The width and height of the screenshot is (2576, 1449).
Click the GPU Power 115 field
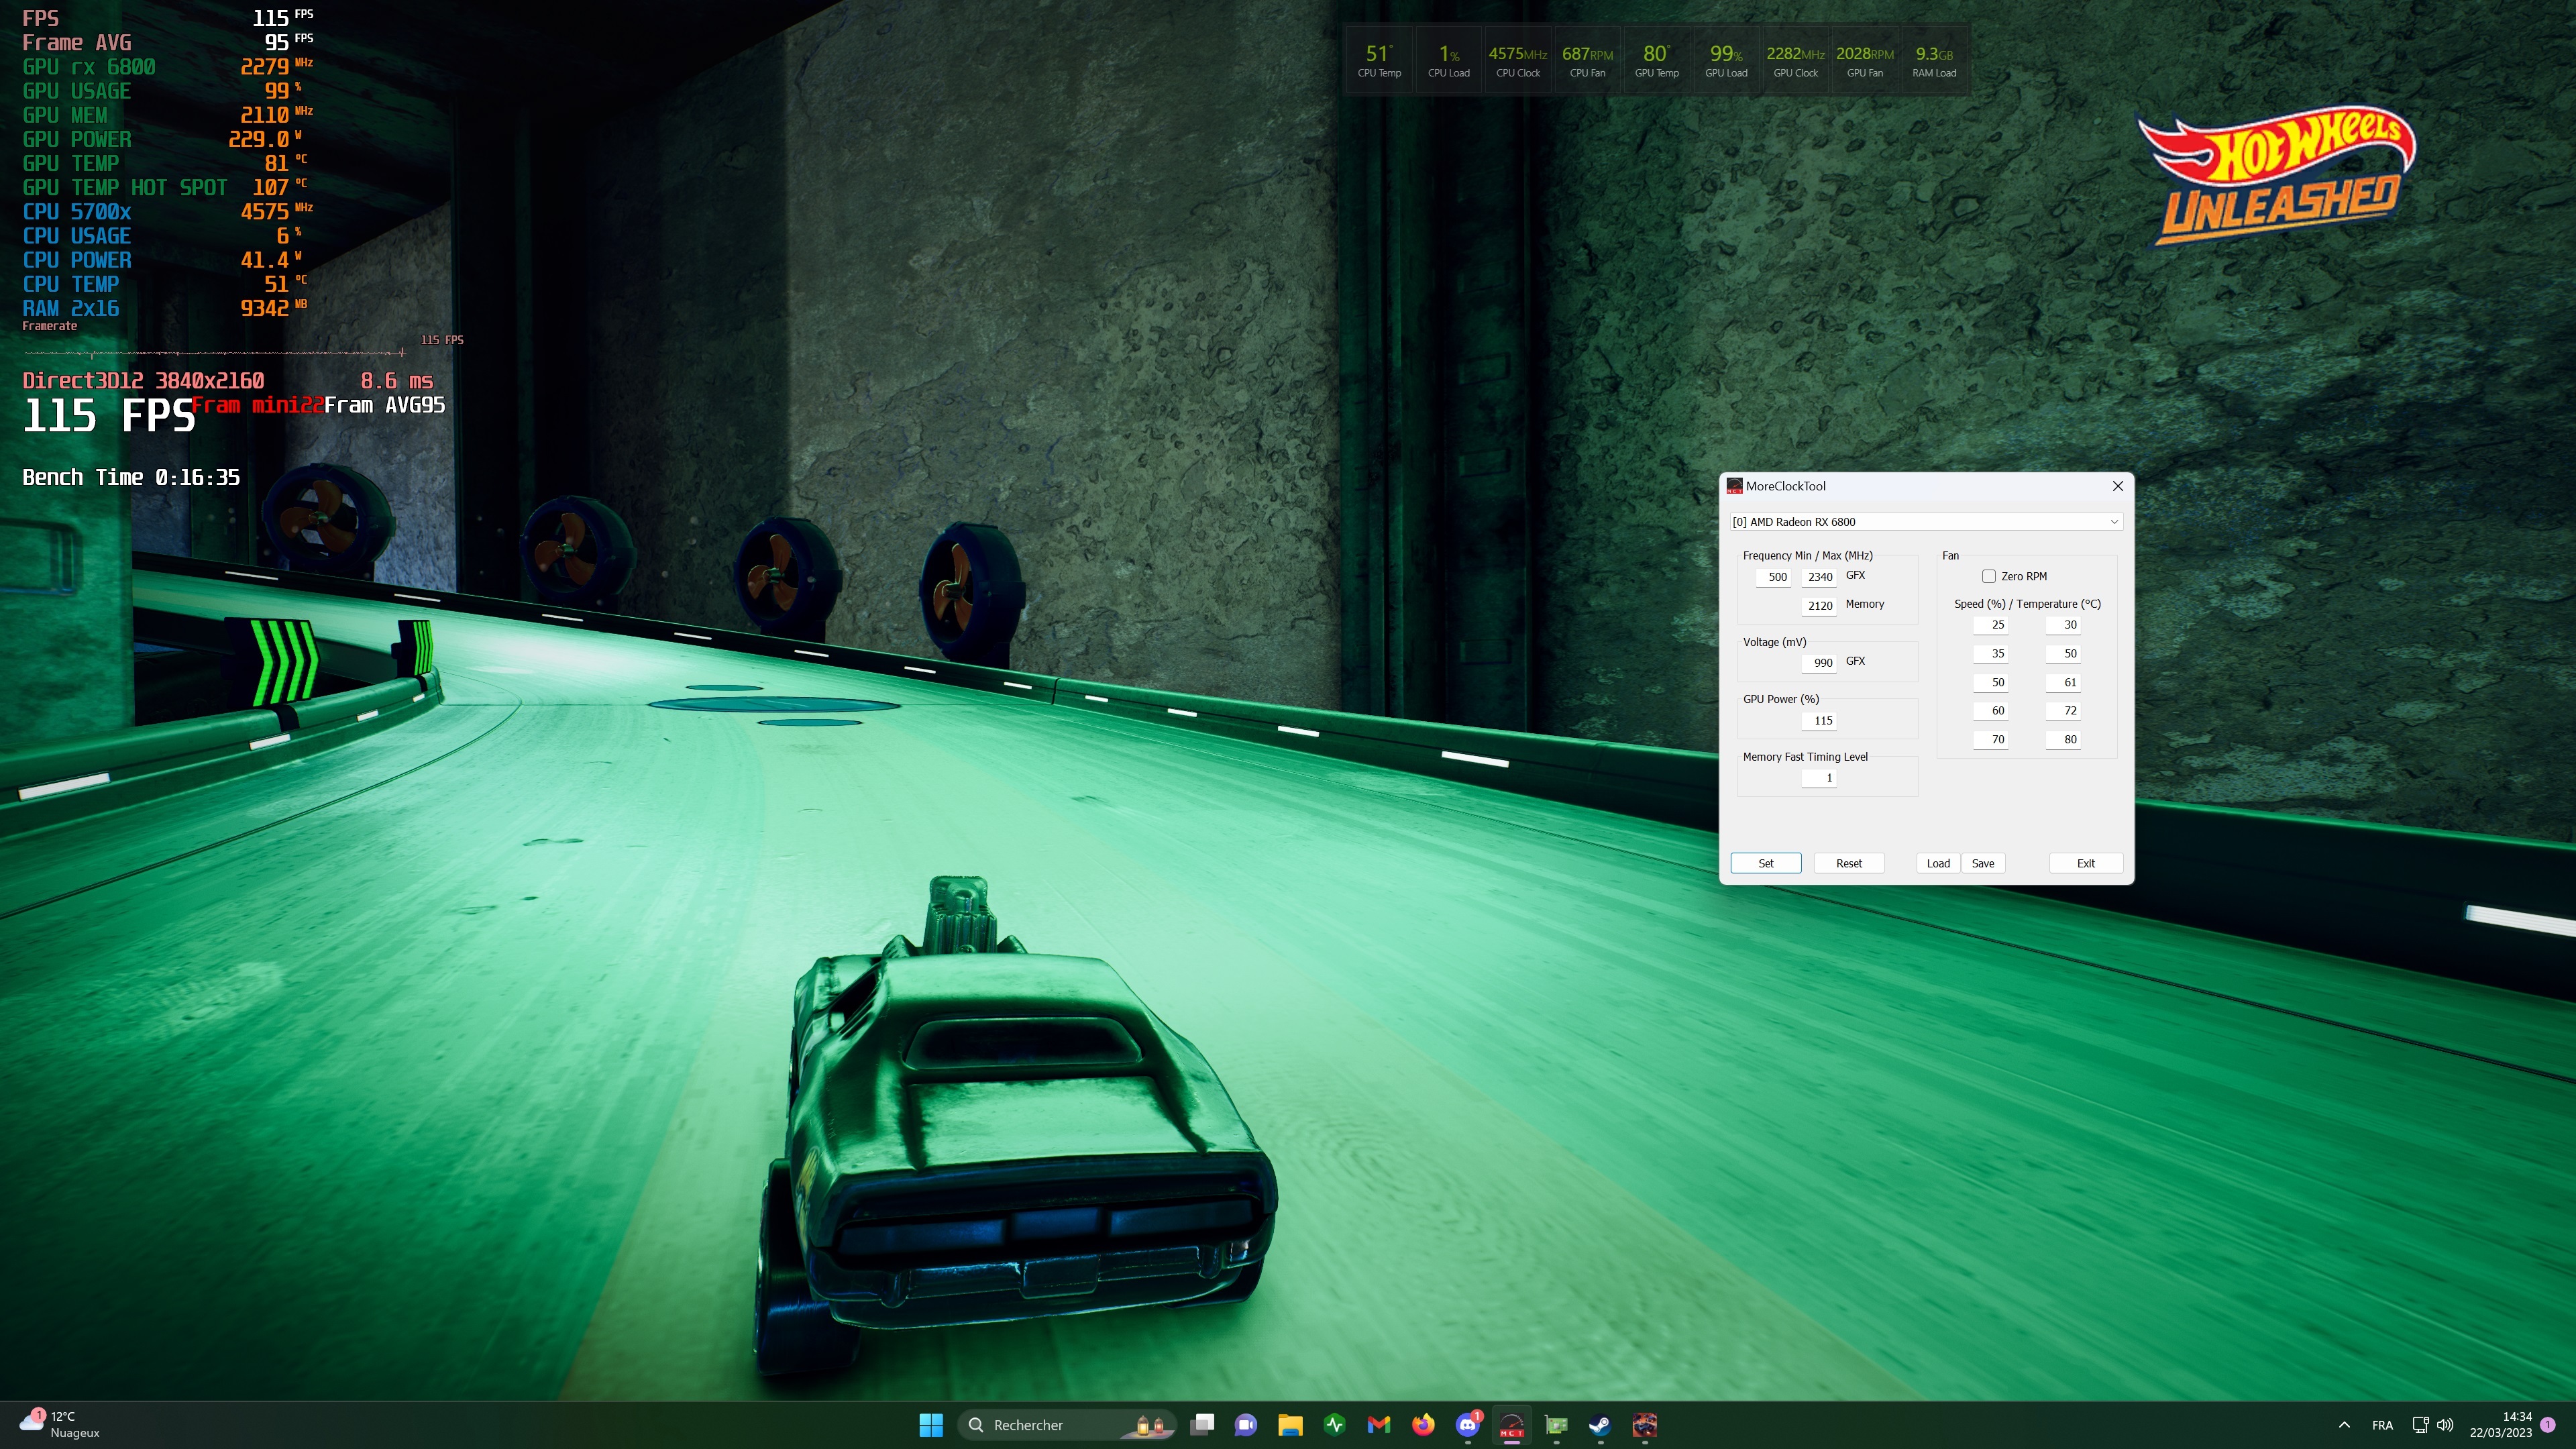click(1820, 720)
